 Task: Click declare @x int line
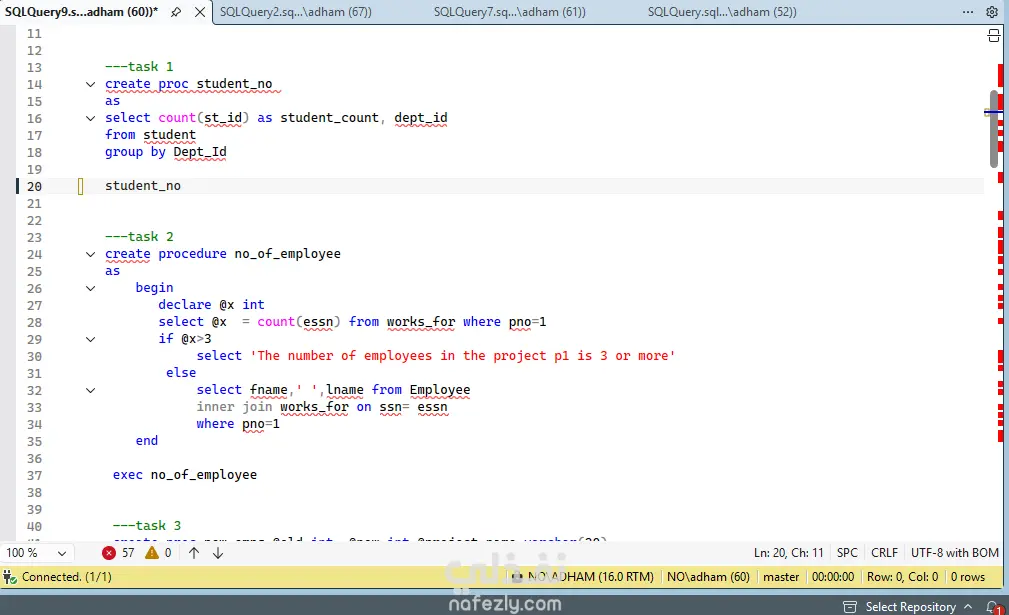[x=211, y=305]
